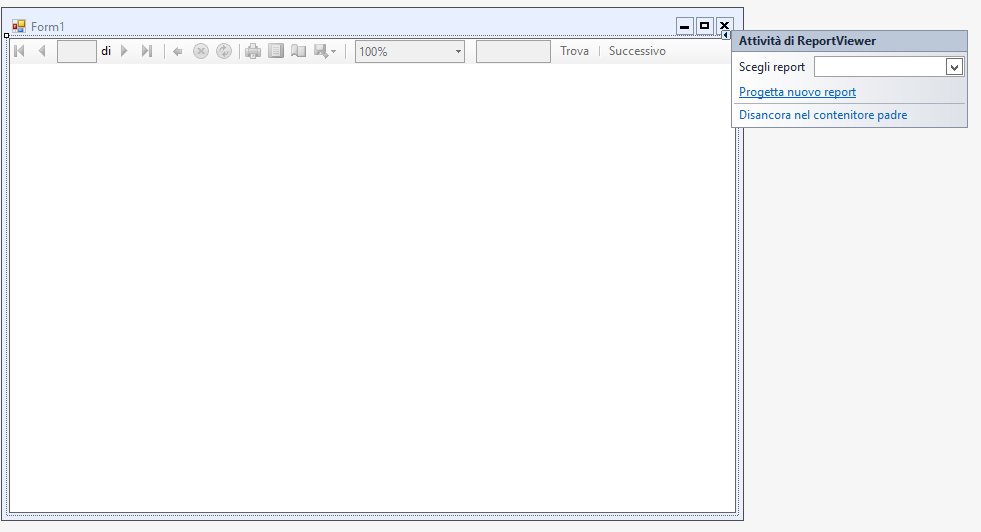Refresh the report
Screen dimensions: 981x532
pyautogui.click(x=224, y=51)
